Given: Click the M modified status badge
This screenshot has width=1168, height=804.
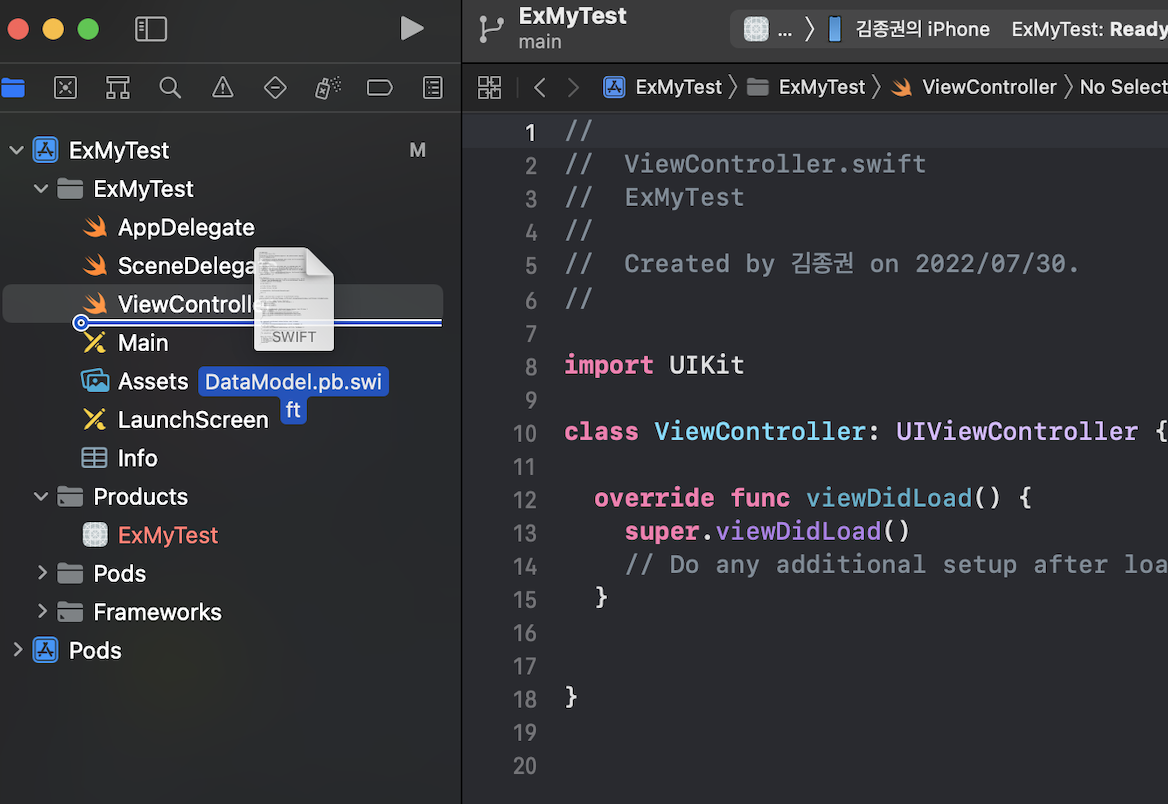Looking at the screenshot, I should 418,151.
